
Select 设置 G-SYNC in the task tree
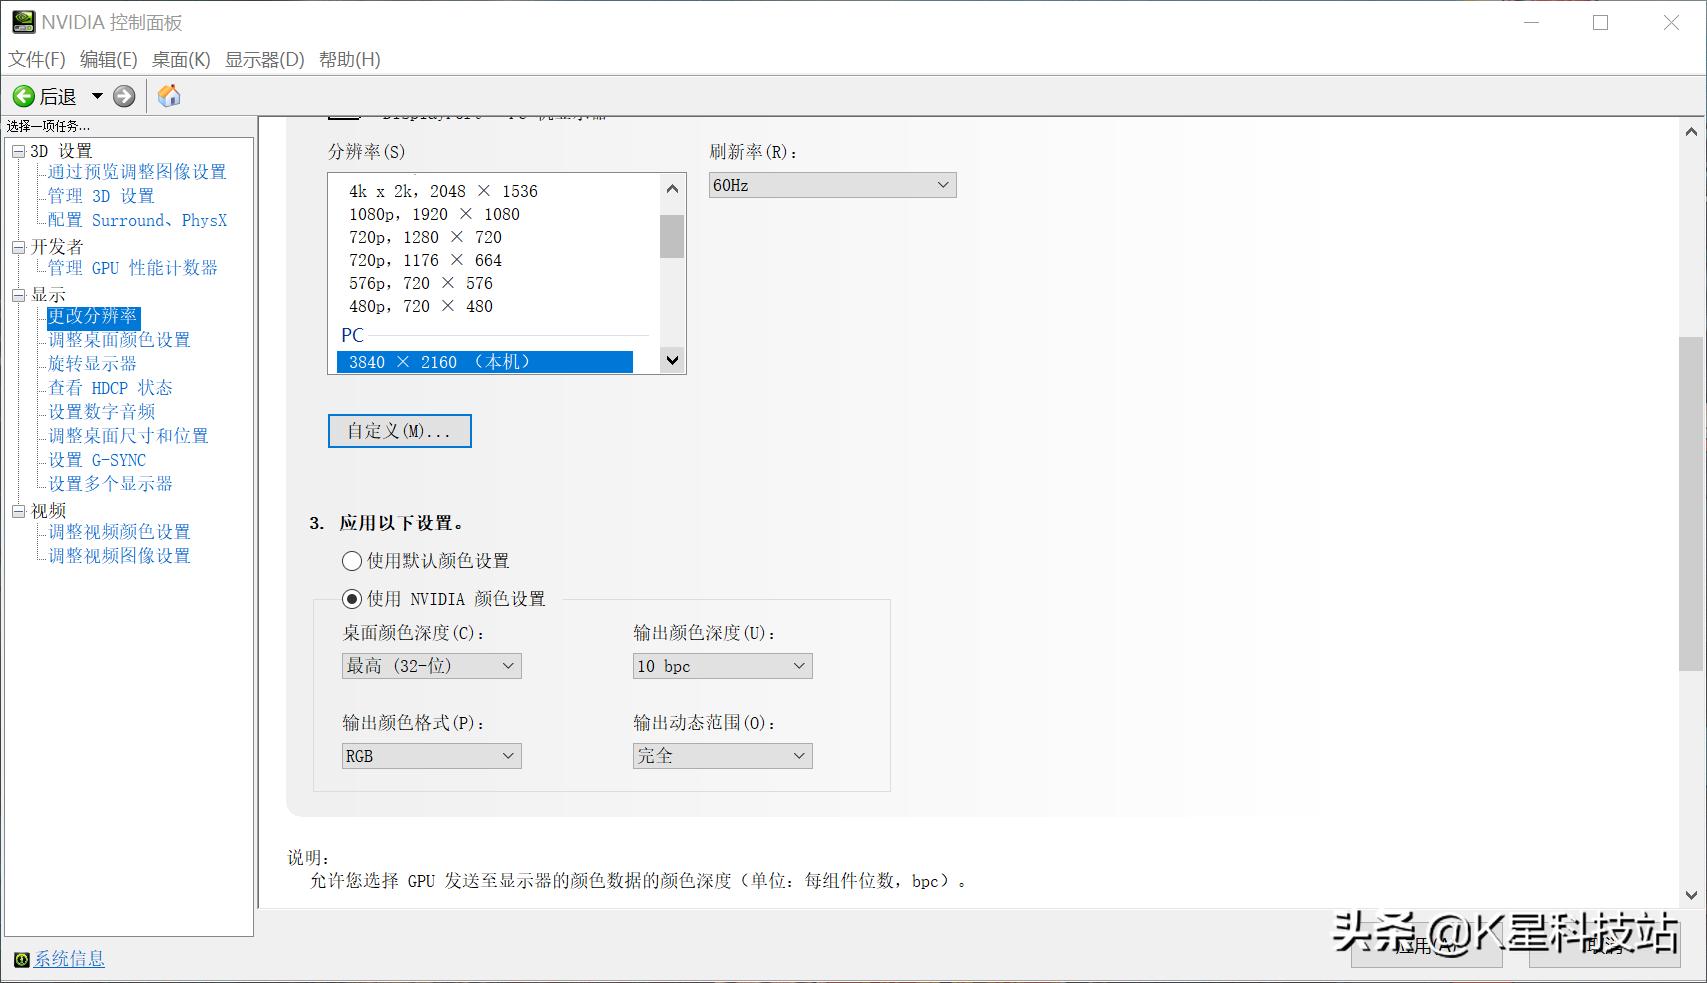click(99, 459)
